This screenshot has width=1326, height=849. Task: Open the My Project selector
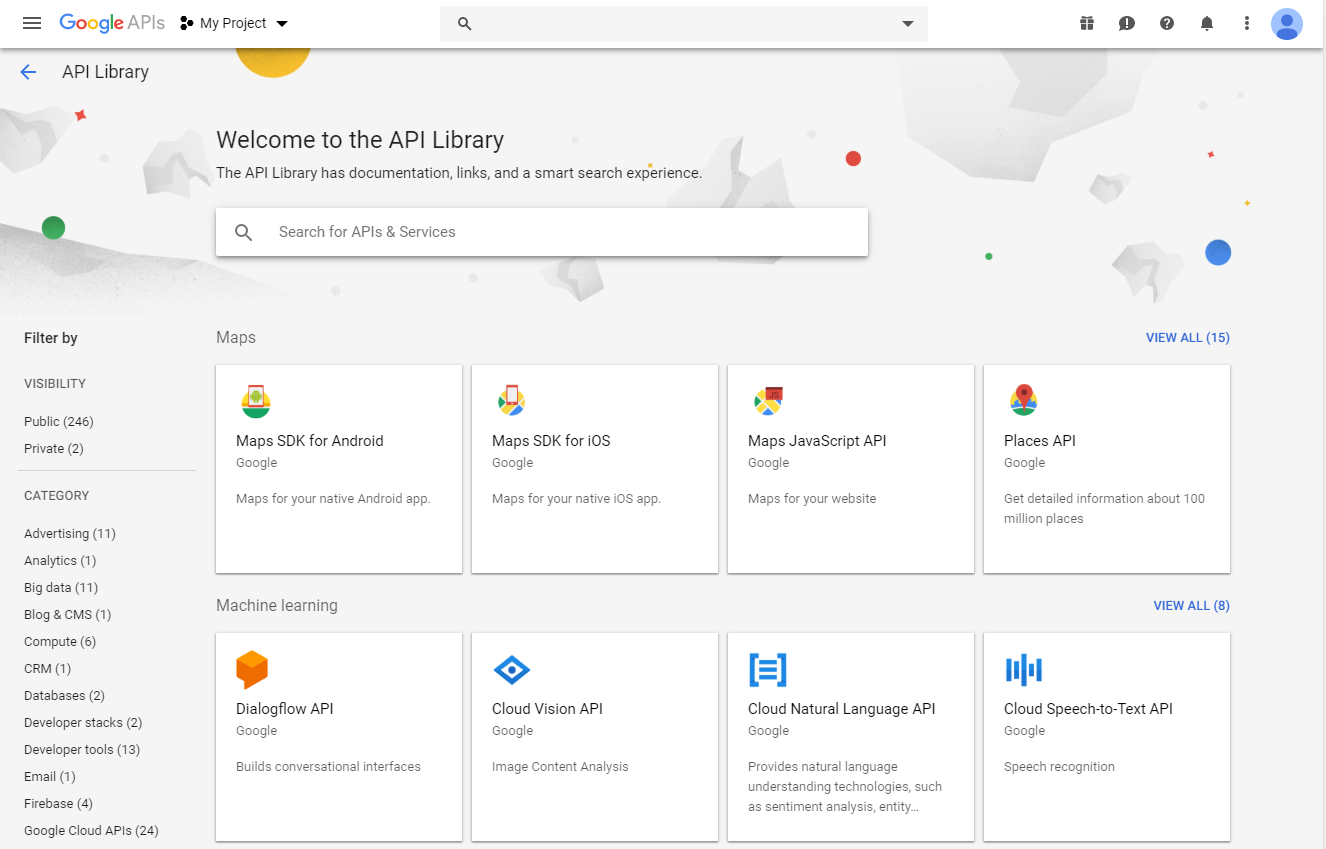(232, 22)
